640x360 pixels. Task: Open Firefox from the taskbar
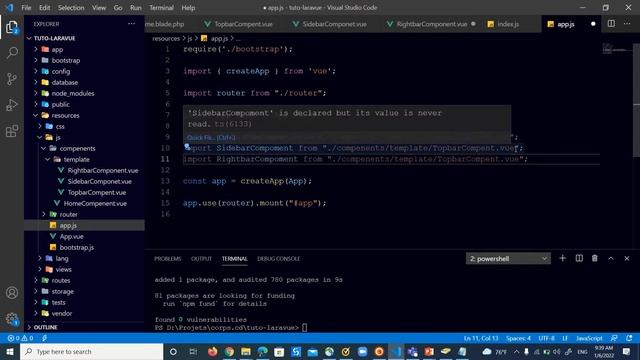(212, 351)
